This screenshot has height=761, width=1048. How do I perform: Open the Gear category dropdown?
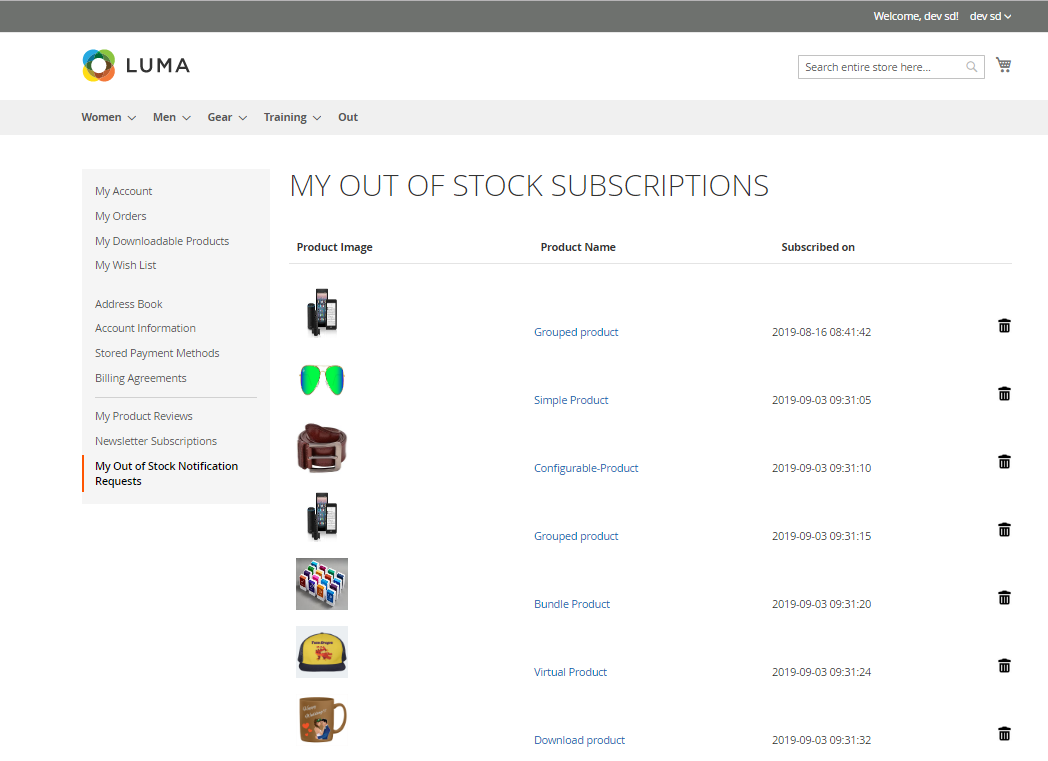[x=227, y=118]
